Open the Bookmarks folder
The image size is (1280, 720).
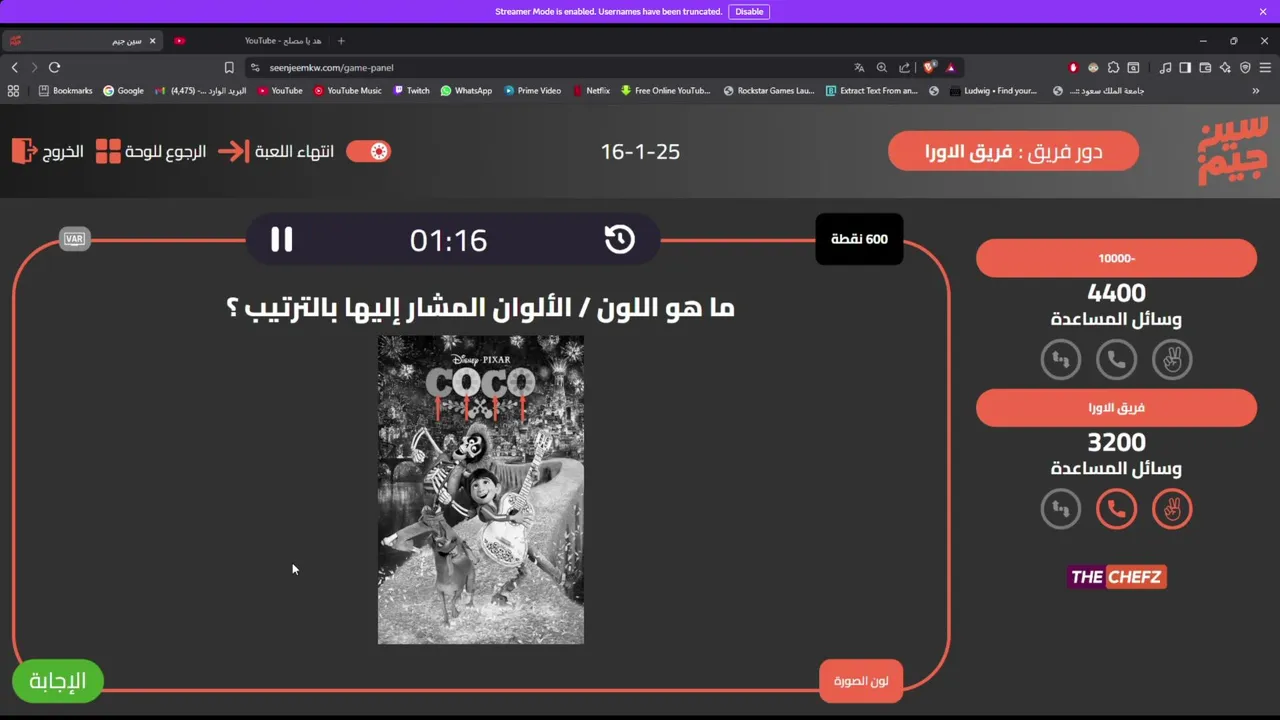pos(65,90)
